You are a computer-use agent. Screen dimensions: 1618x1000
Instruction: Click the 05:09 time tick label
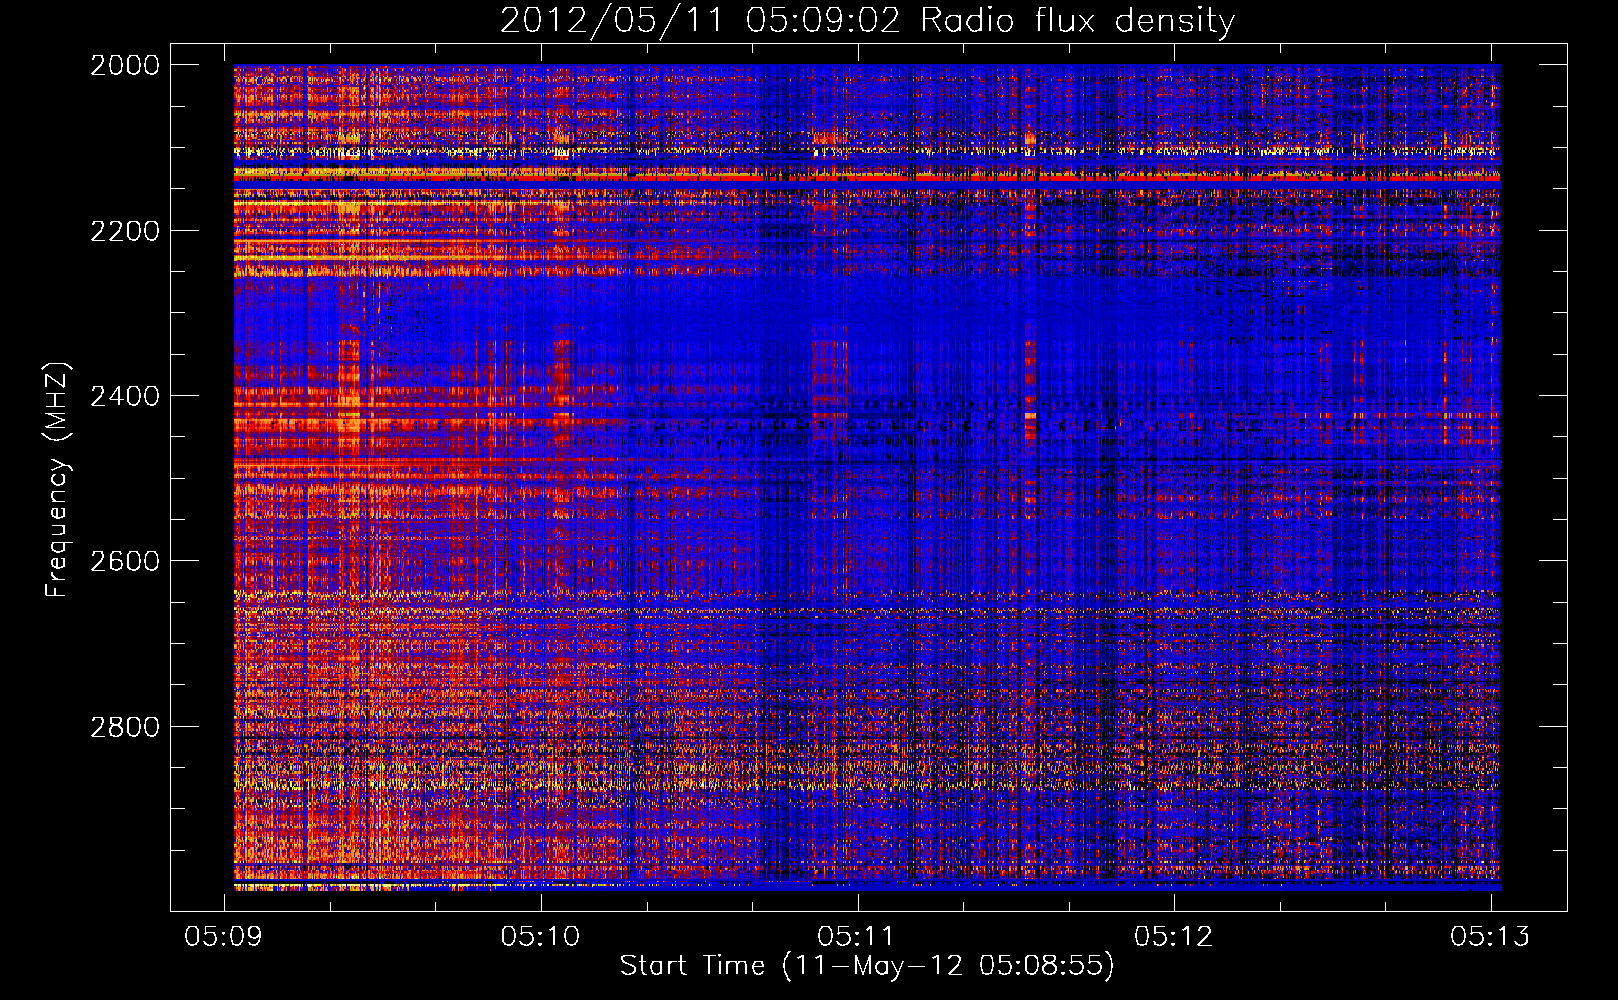pos(224,936)
